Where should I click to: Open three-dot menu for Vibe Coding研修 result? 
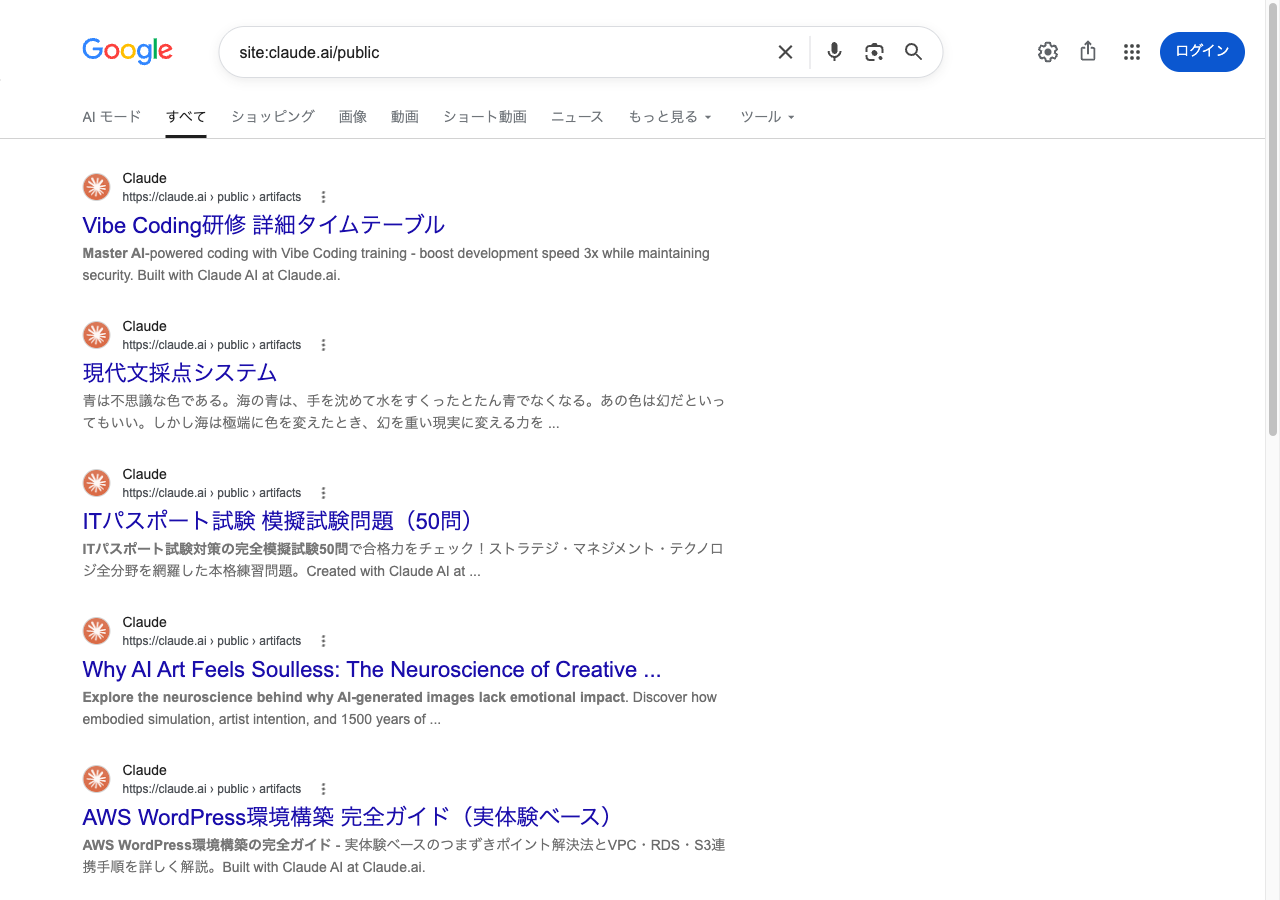323,197
